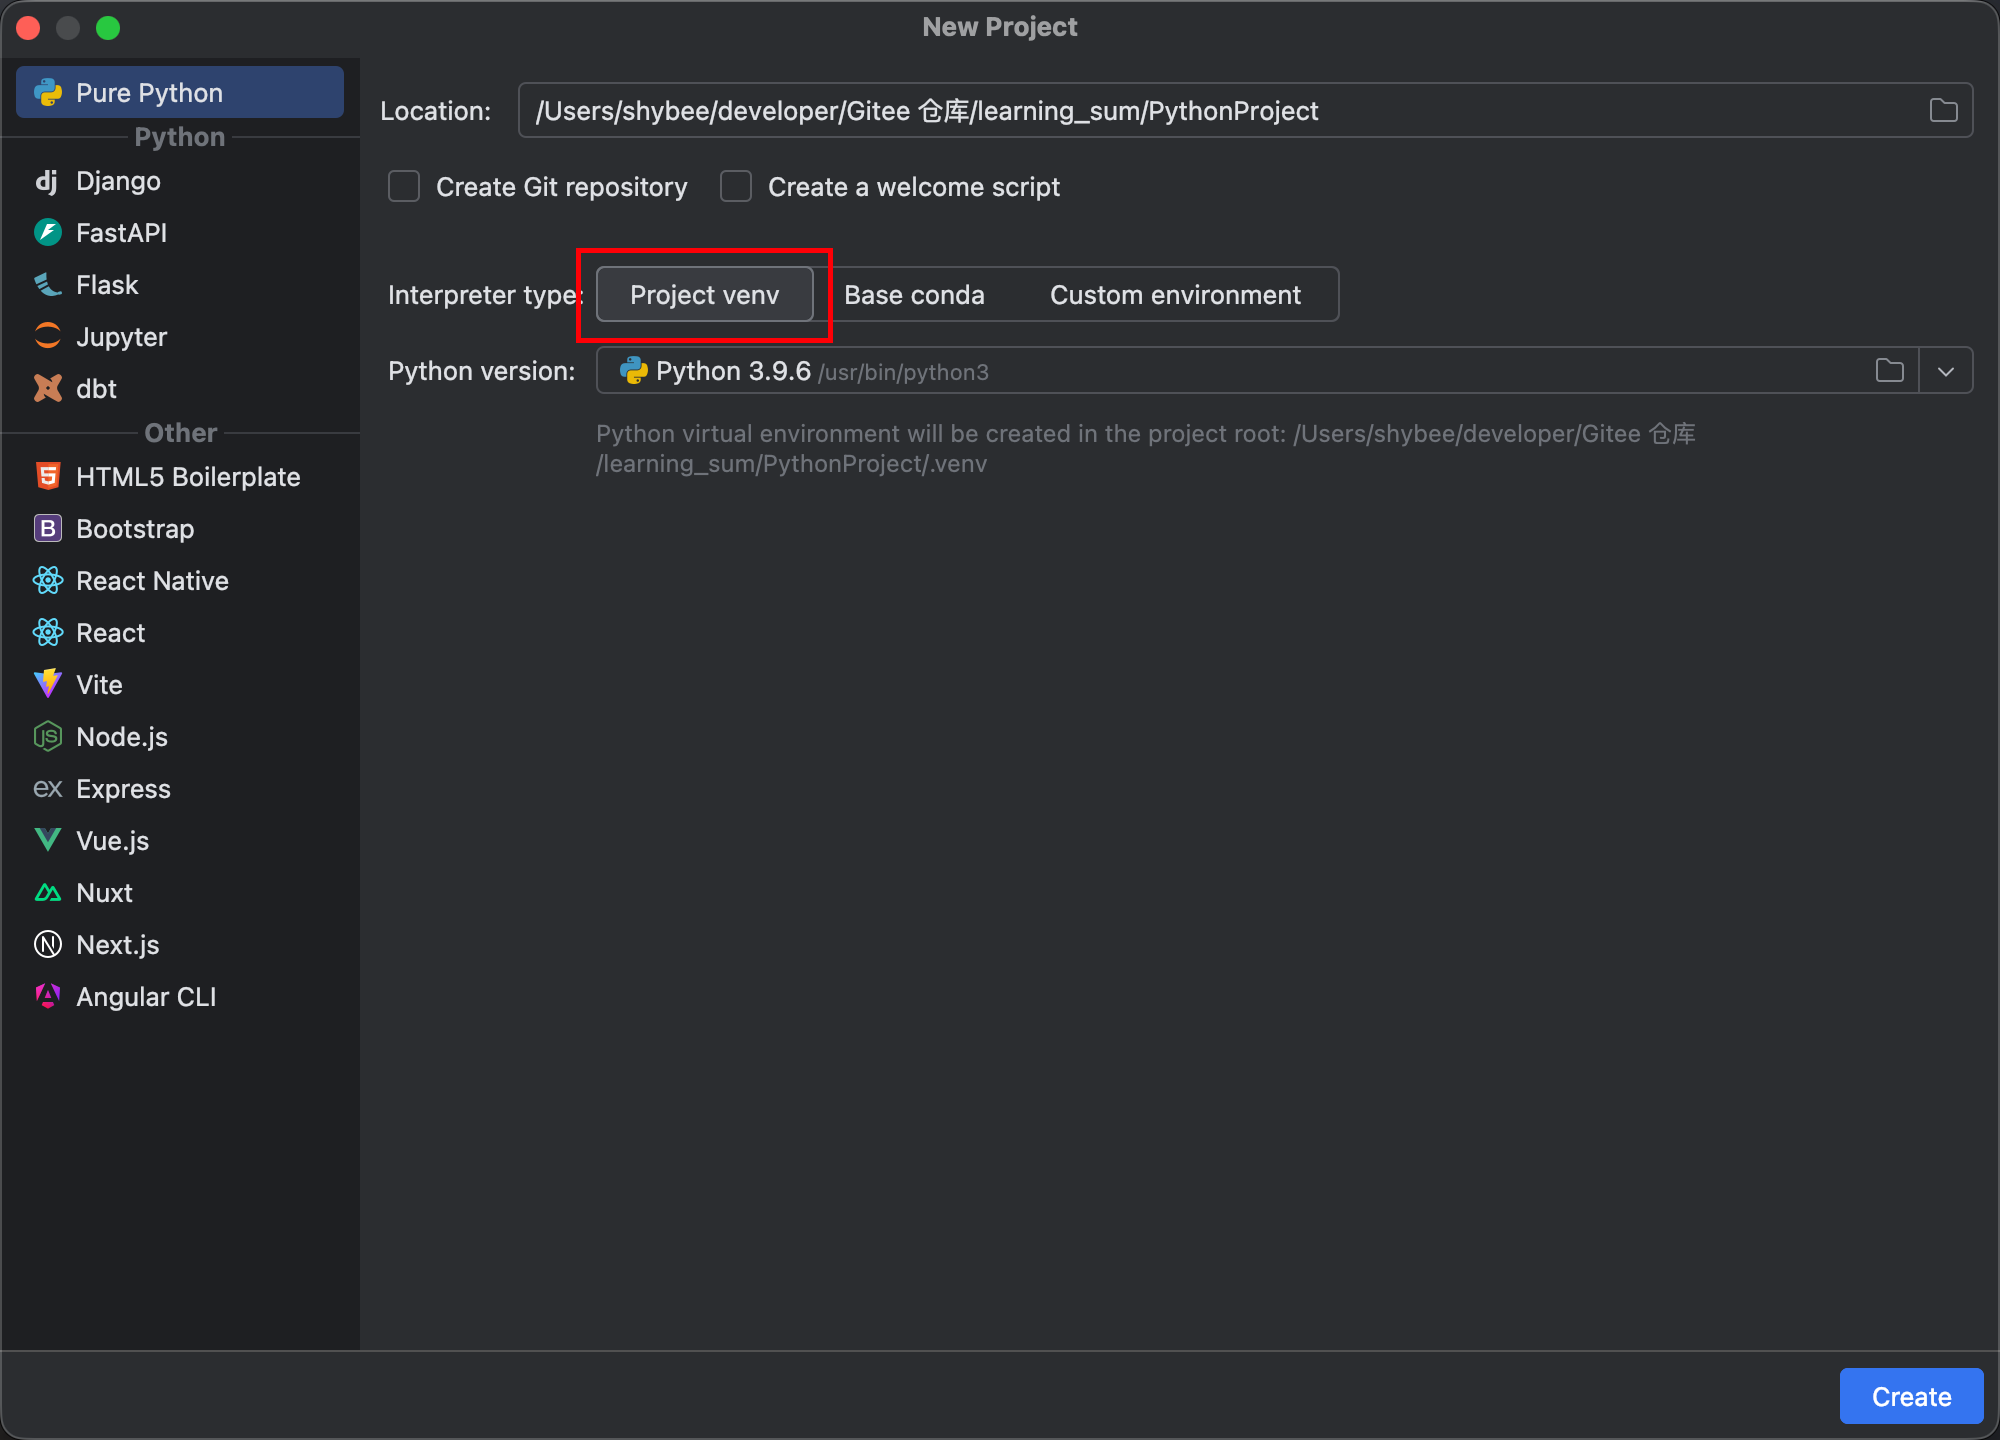The image size is (2000, 1440).
Task: Click the Bootstrap B icon
Action: [48, 528]
